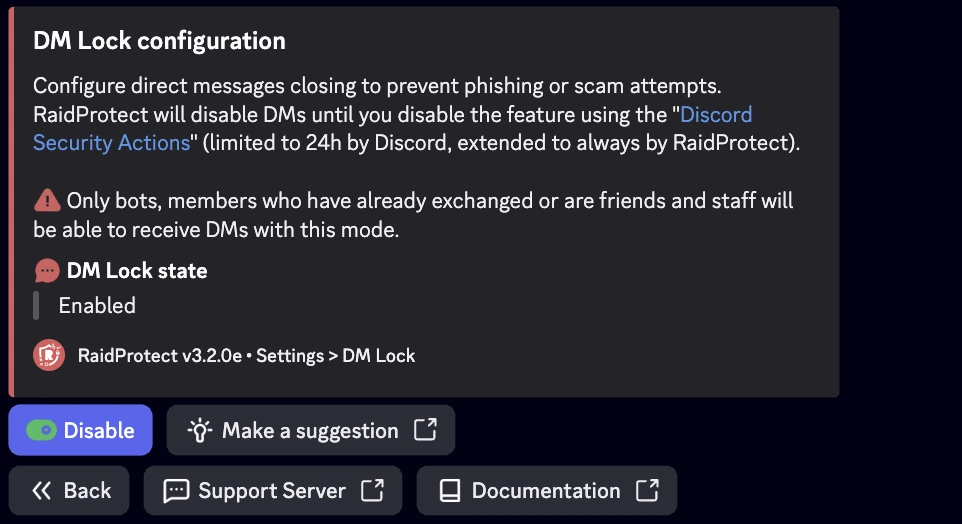
Task: Click speech bubble emoji beside DM Lock state
Action: tap(47, 271)
